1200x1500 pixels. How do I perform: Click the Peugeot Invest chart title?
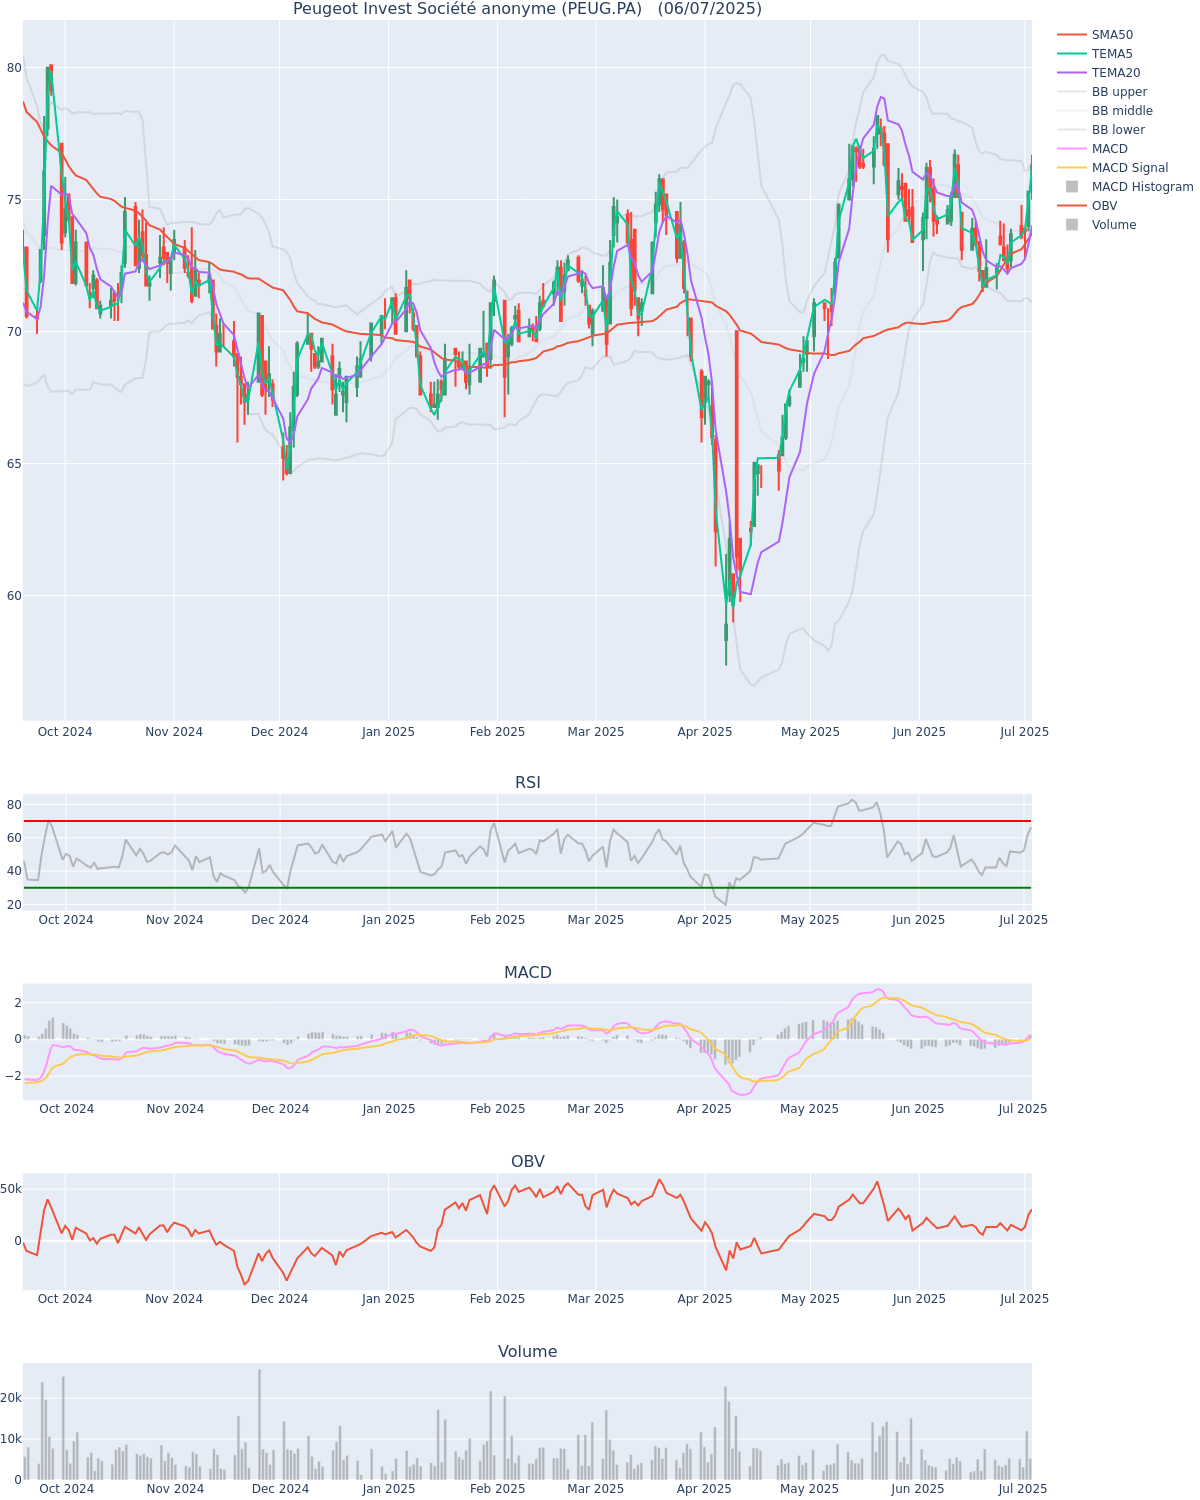(527, 9)
